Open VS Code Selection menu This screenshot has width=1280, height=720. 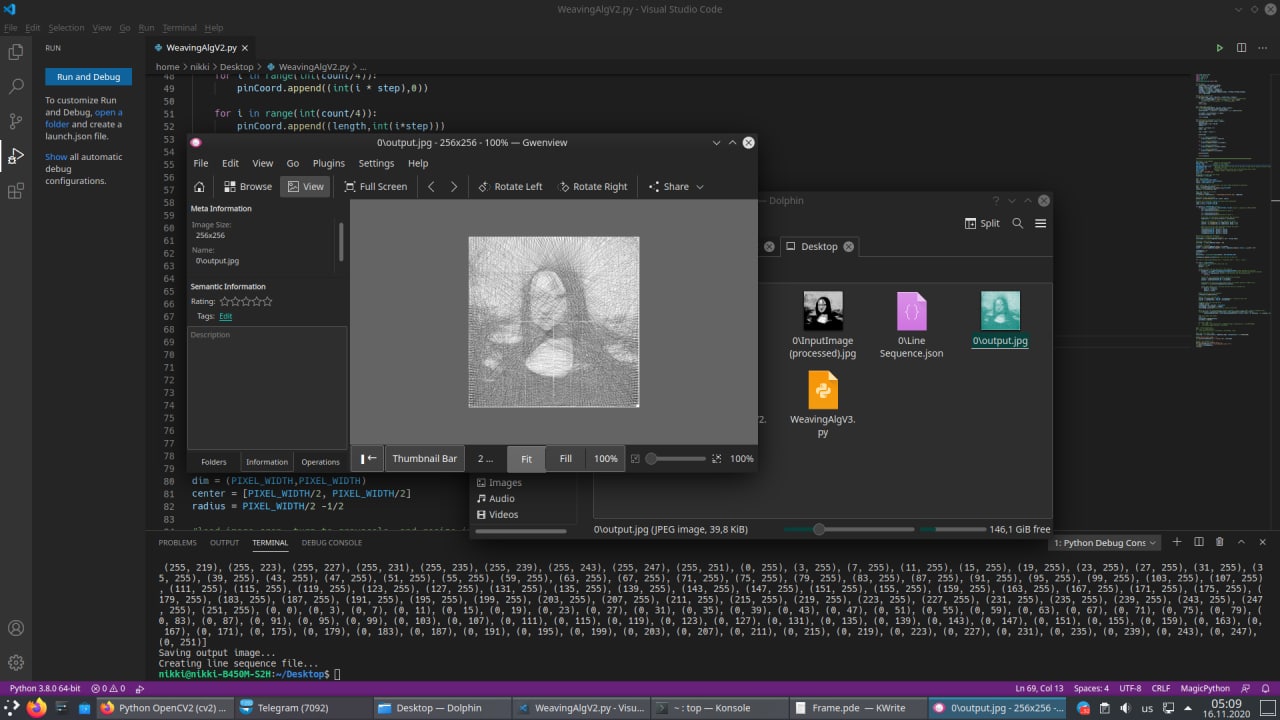[67, 28]
